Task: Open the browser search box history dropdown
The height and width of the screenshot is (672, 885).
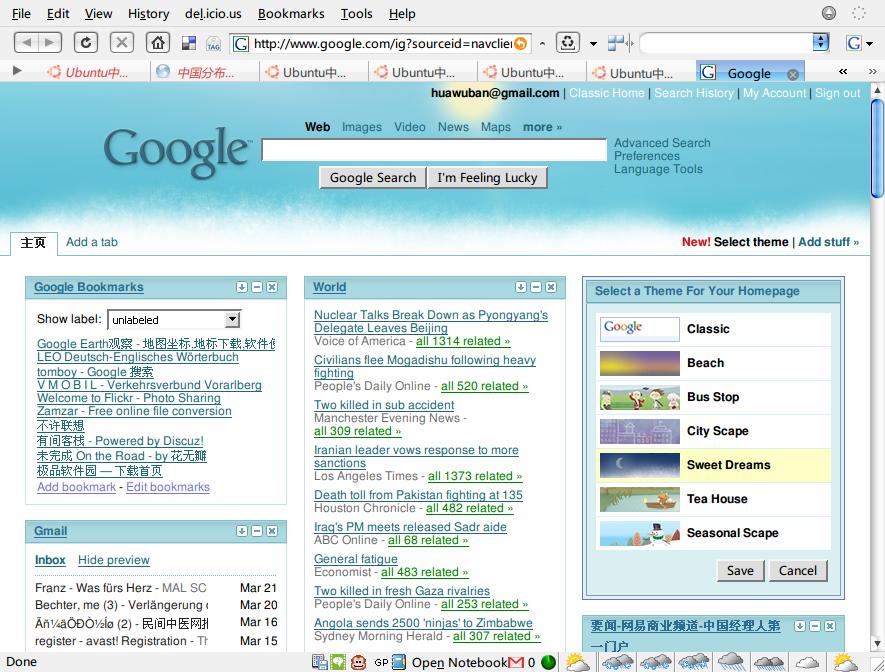Action: (x=820, y=42)
